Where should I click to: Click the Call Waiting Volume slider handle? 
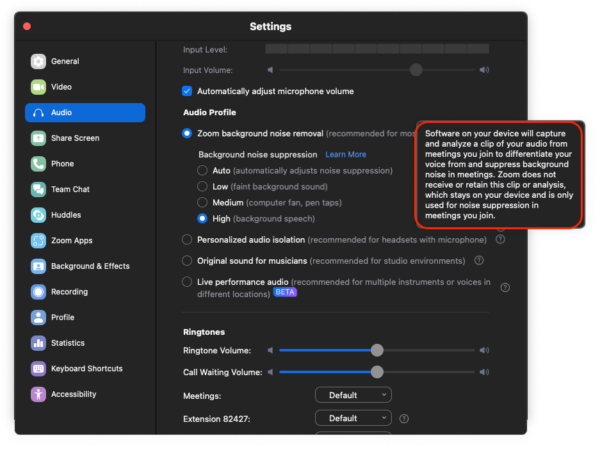pyautogui.click(x=377, y=371)
